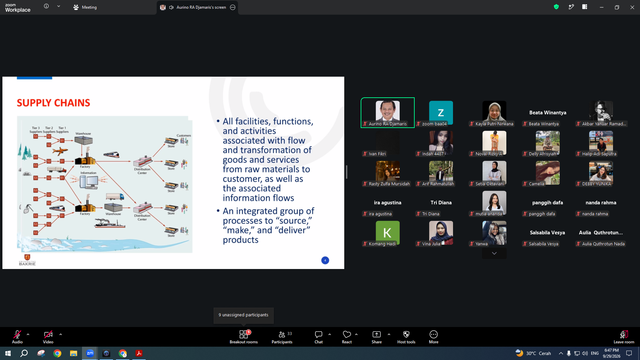
Task: Open the Windows Start menu
Action: (8, 353)
